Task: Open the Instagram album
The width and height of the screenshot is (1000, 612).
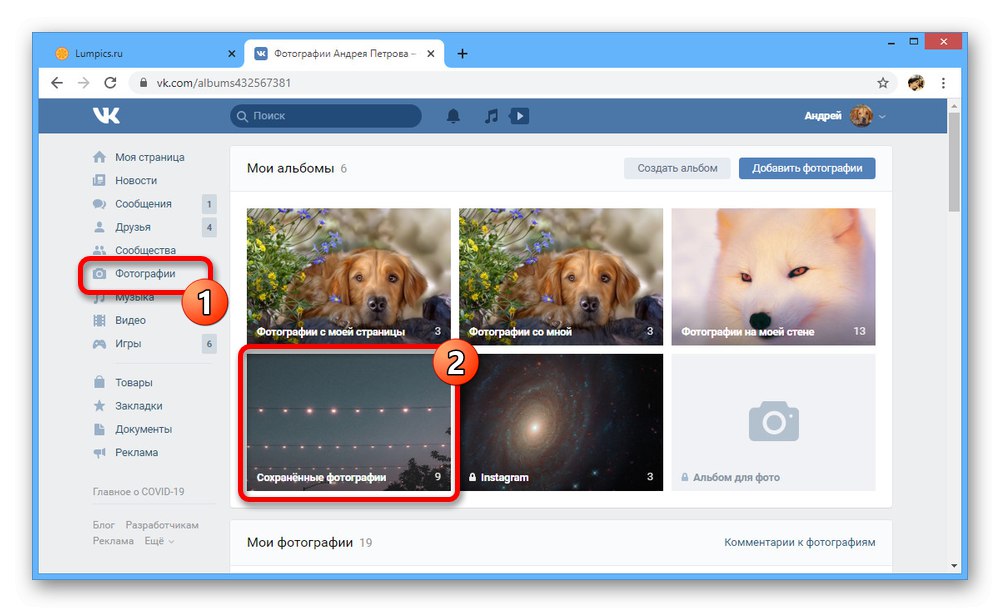Action: (x=561, y=422)
